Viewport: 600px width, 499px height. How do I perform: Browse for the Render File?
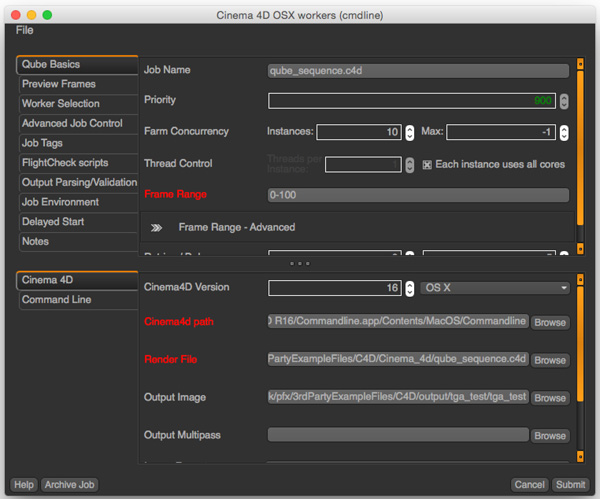tap(550, 360)
